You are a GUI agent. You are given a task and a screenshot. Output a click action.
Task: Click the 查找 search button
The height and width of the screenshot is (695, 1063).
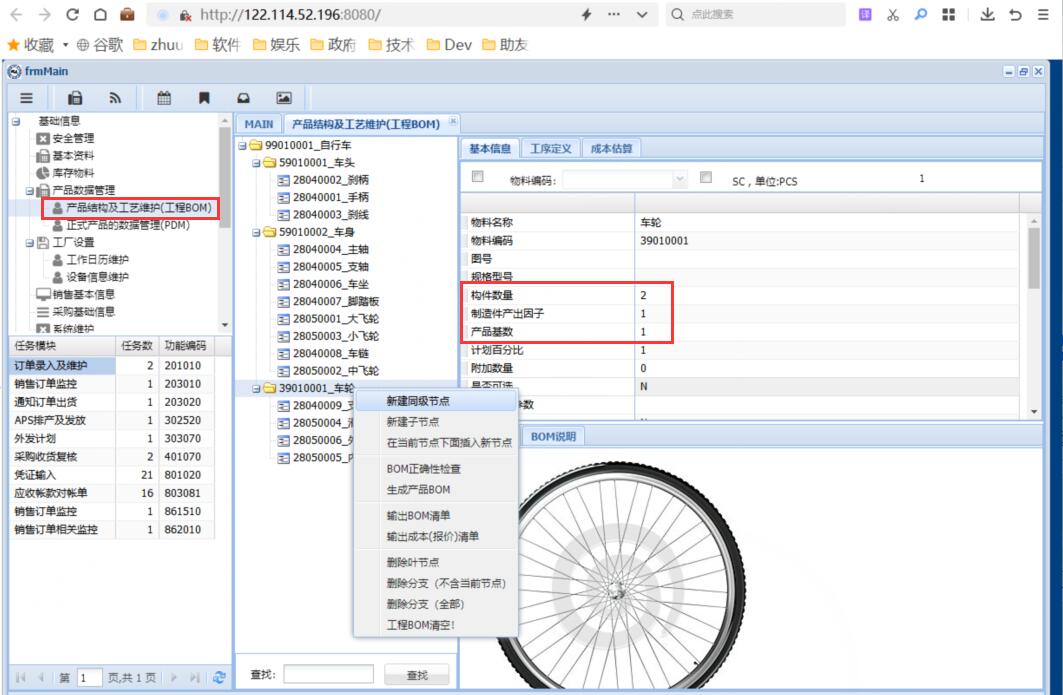[x=417, y=675]
